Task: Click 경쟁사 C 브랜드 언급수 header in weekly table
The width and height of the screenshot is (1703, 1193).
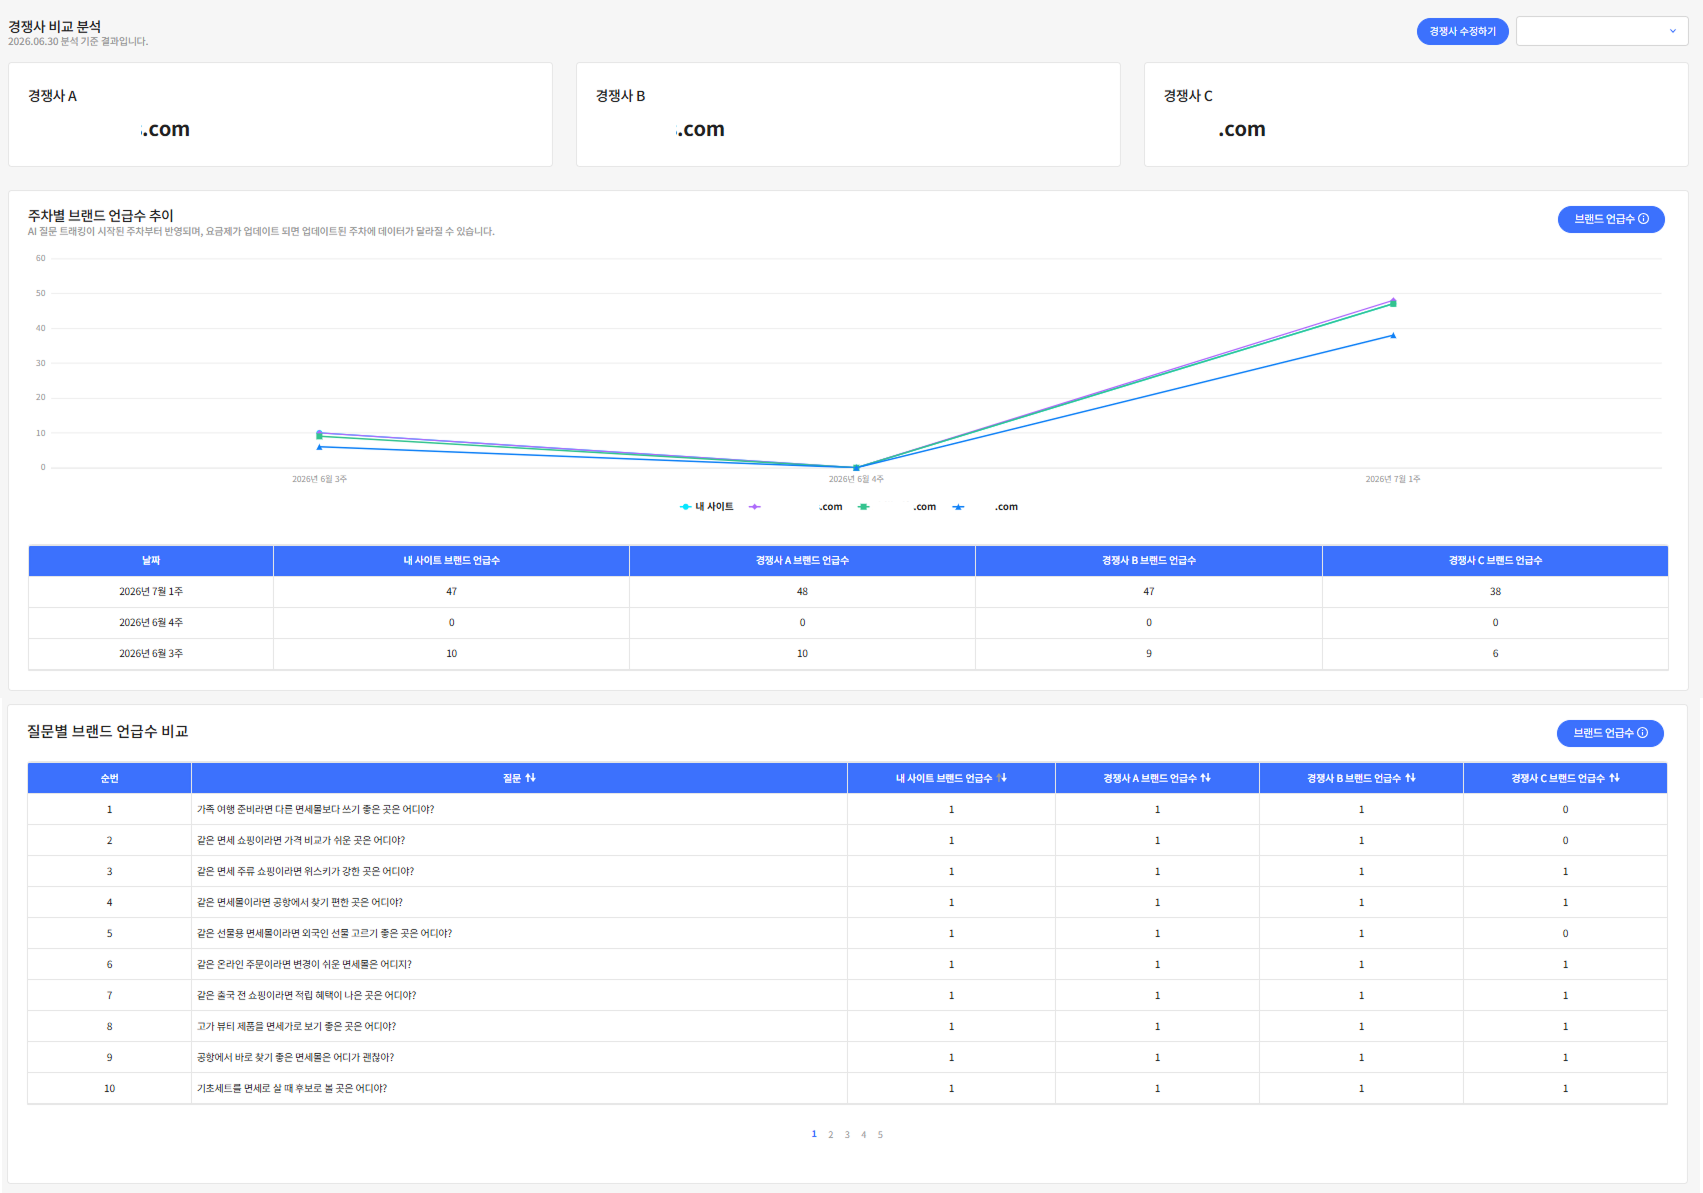Action: (1495, 561)
